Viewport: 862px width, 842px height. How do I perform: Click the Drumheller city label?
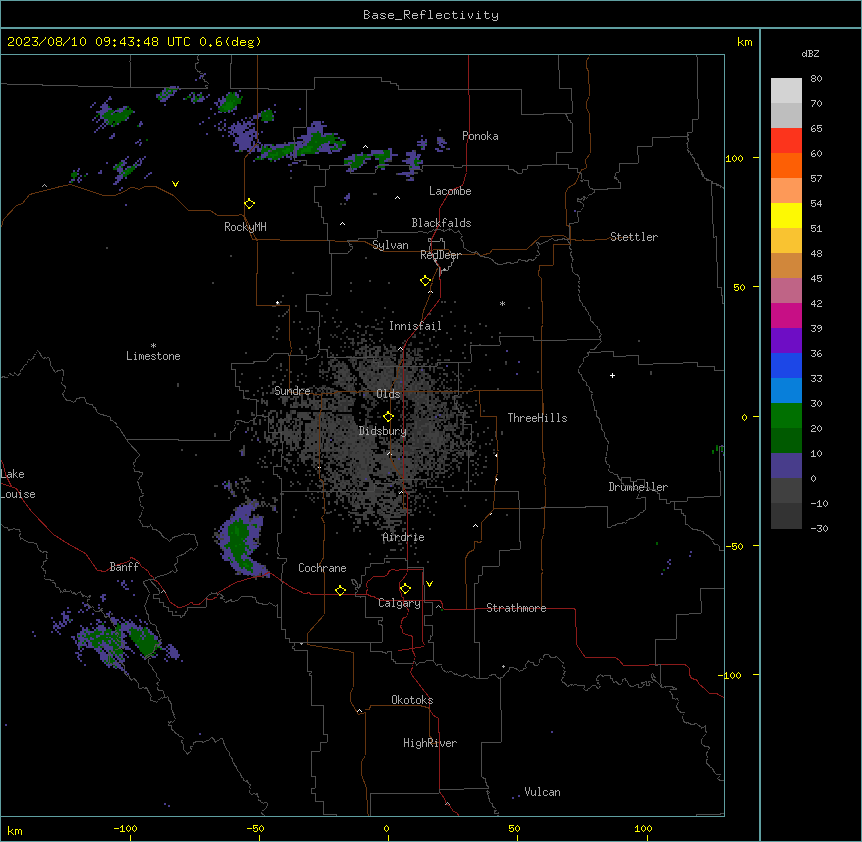[638, 487]
